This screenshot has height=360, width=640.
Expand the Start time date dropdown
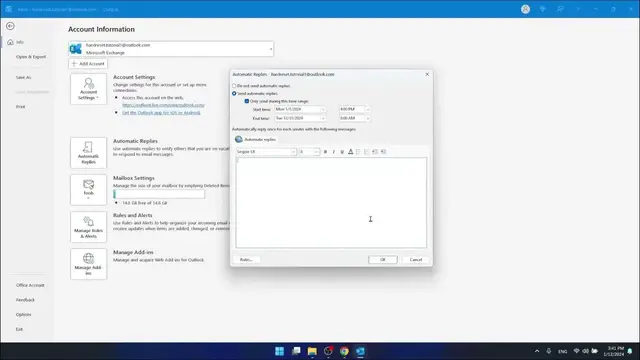pyautogui.click(x=323, y=109)
